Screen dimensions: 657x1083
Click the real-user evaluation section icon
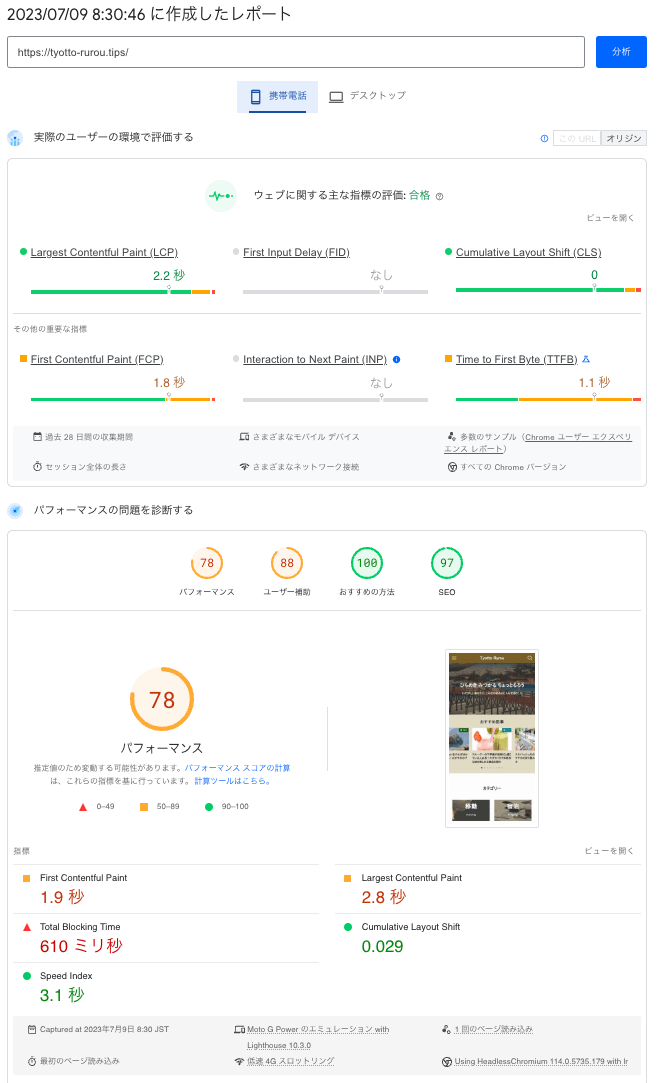click(x=15, y=137)
